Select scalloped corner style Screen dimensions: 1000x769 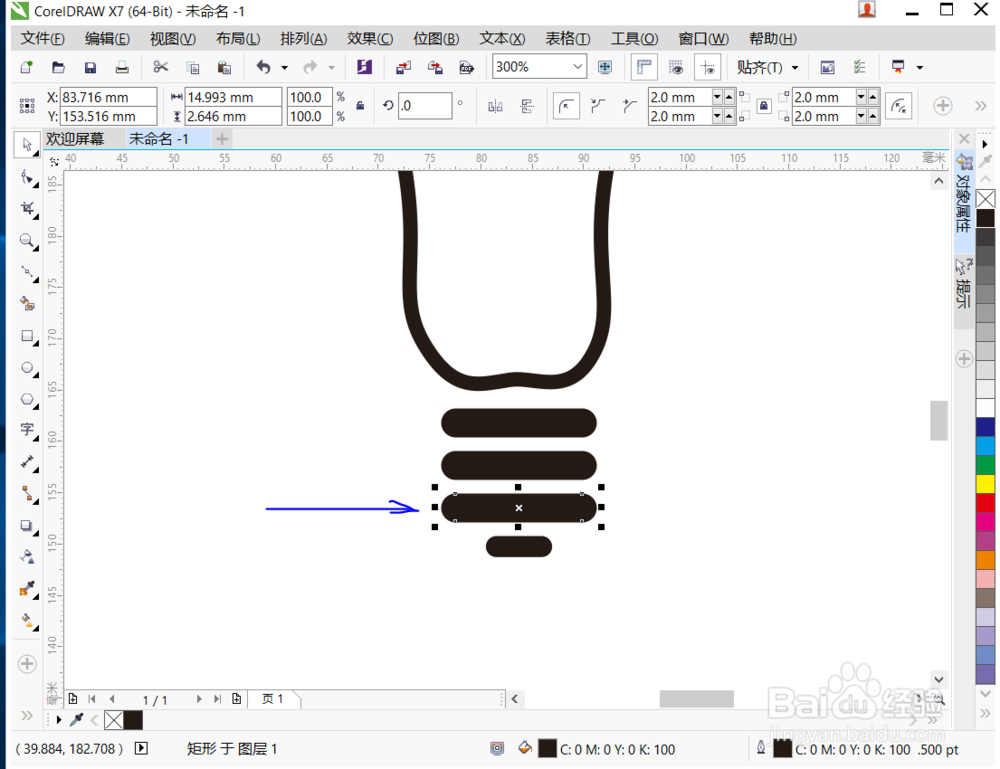pyautogui.click(x=598, y=106)
